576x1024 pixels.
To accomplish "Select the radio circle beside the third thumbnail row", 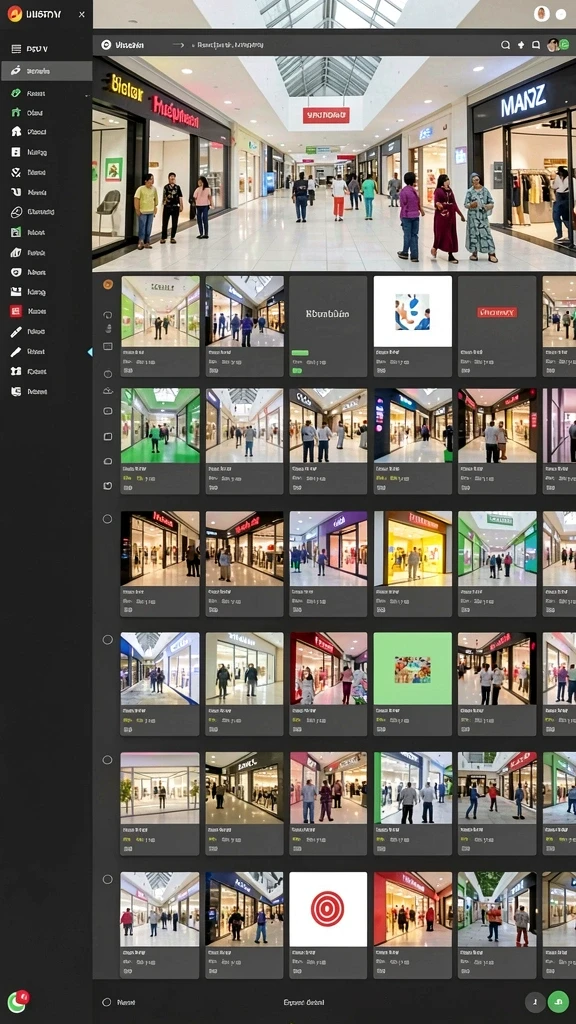I will [107, 519].
